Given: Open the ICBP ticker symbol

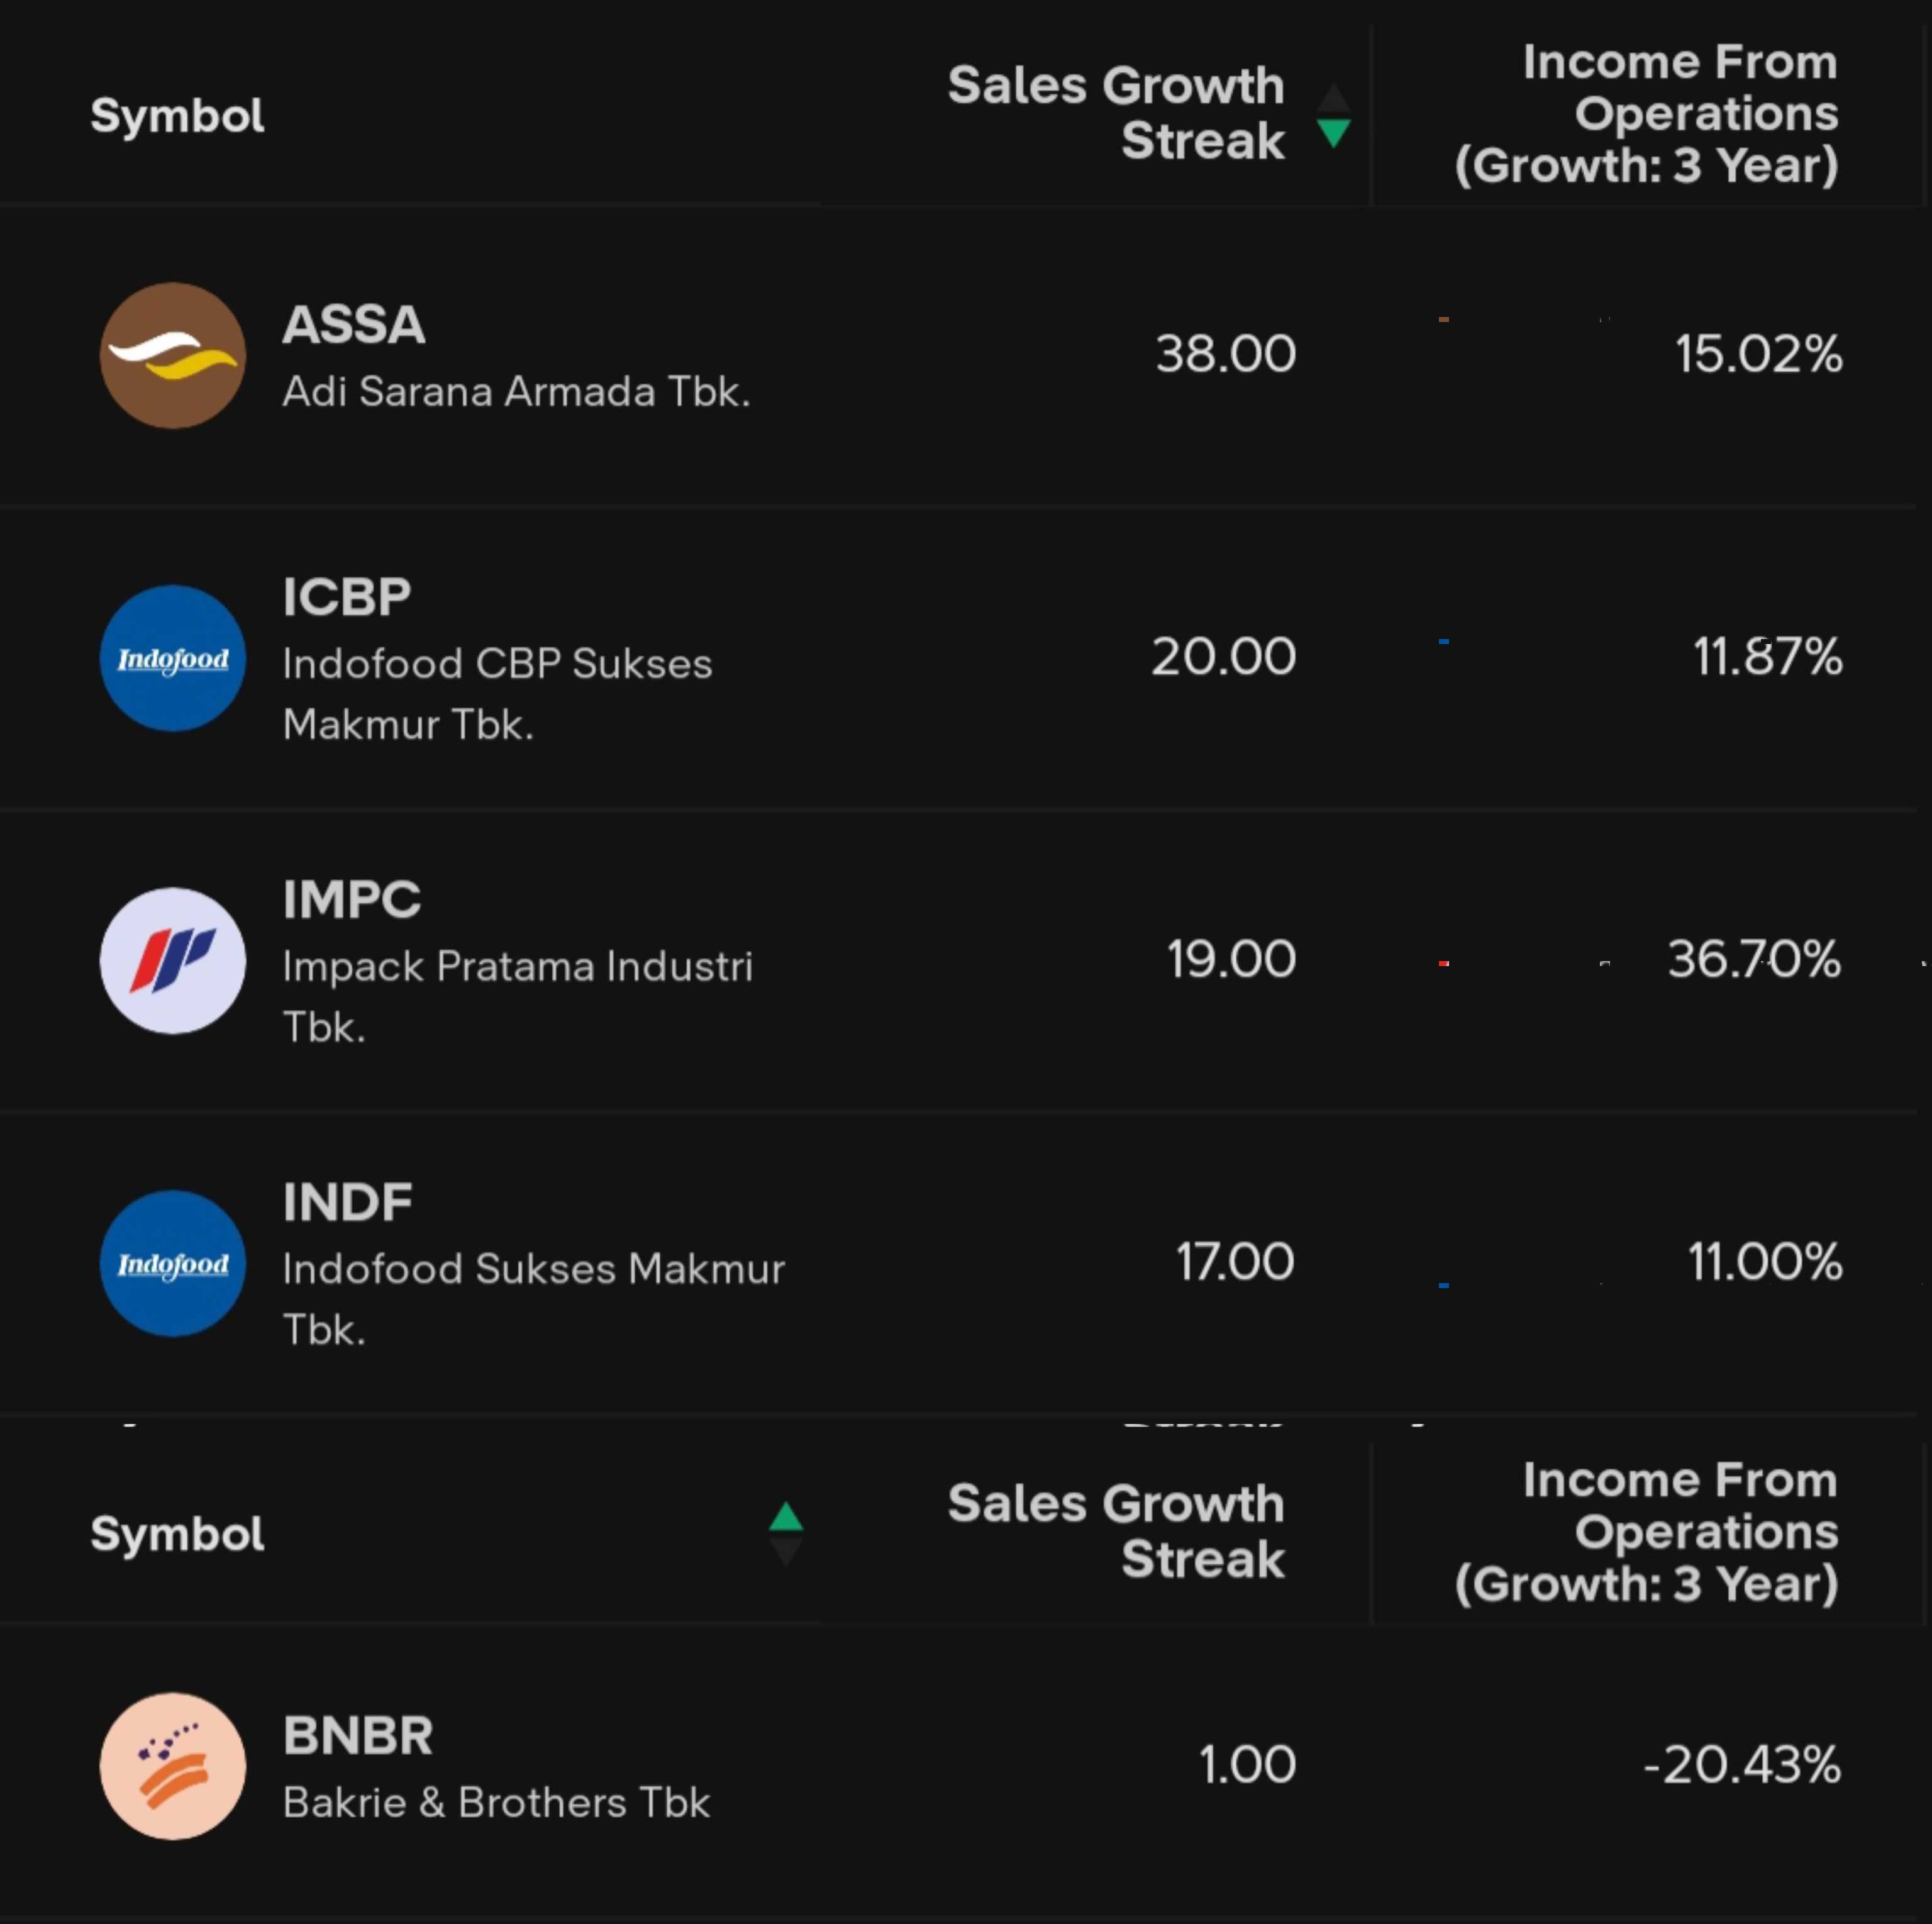Looking at the screenshot, I should 347,597.
